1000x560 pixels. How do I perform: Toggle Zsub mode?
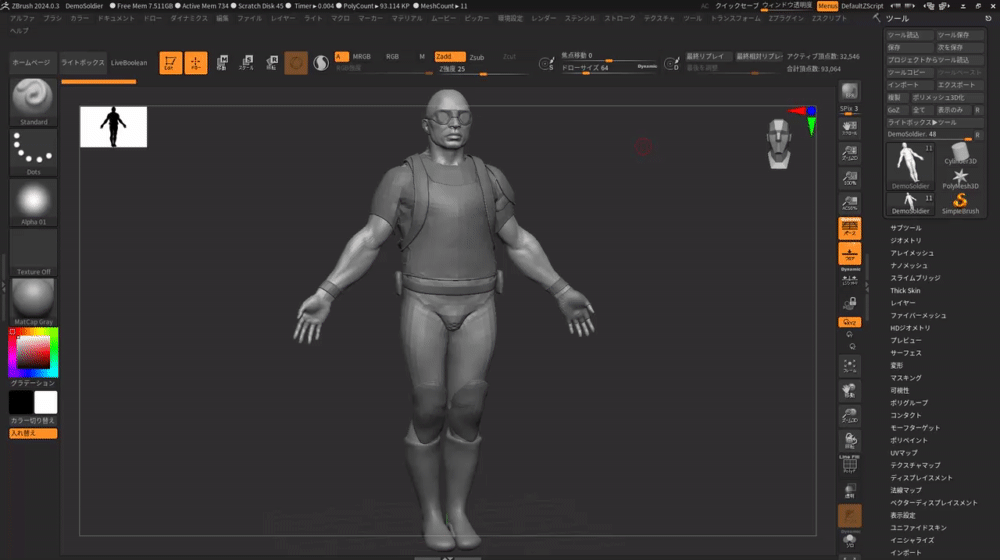coord(476,57)
